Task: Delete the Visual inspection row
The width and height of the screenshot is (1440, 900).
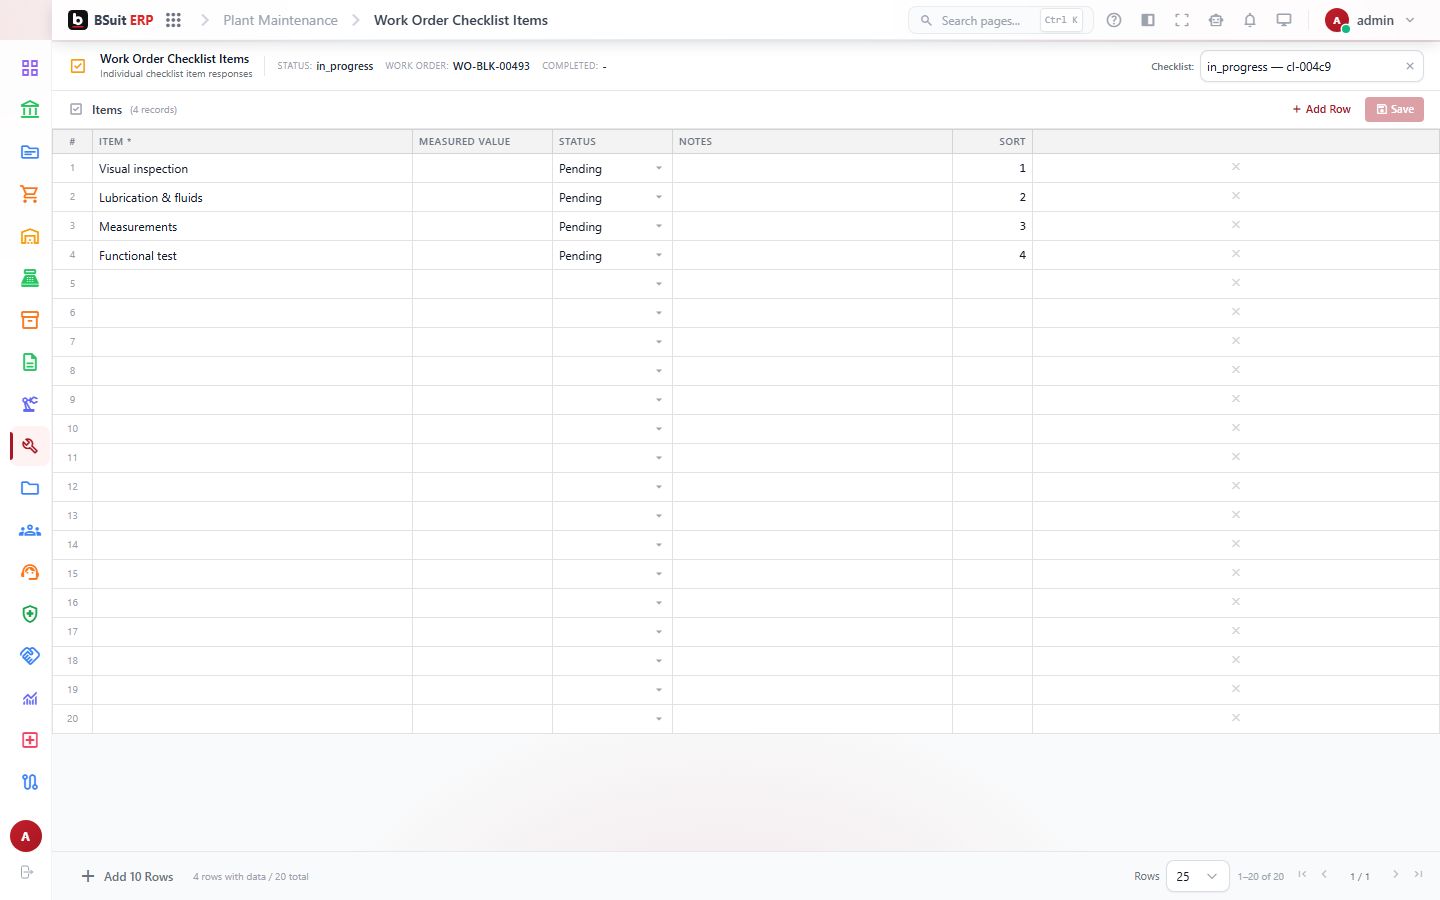Action: 1236,167
